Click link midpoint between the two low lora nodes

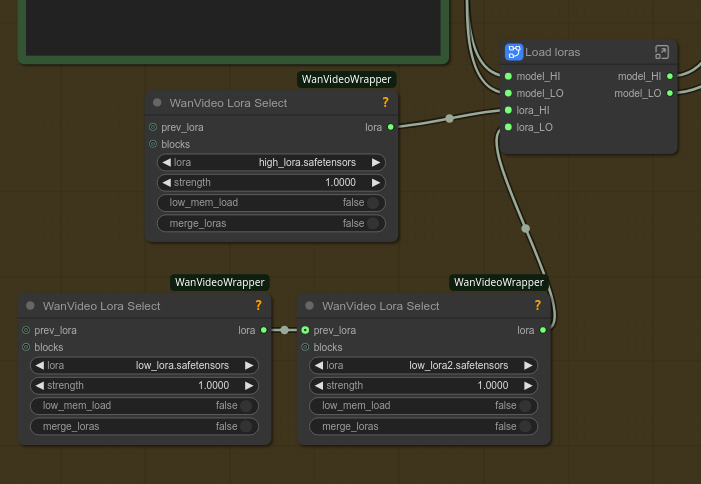284,330
